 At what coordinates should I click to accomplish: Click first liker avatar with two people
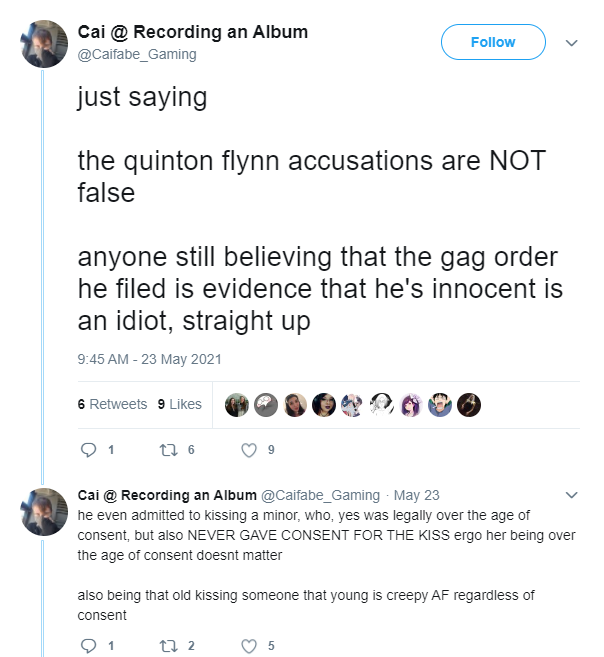click(x=237, y=405)
